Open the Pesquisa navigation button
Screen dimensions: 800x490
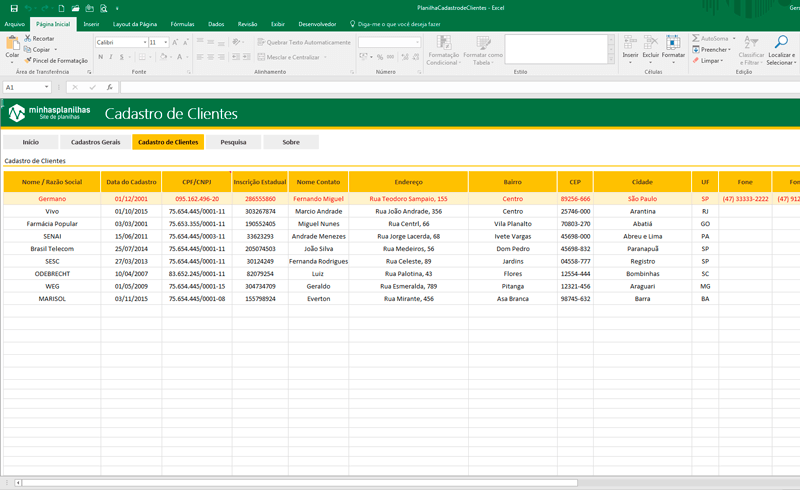coord(233,142)
